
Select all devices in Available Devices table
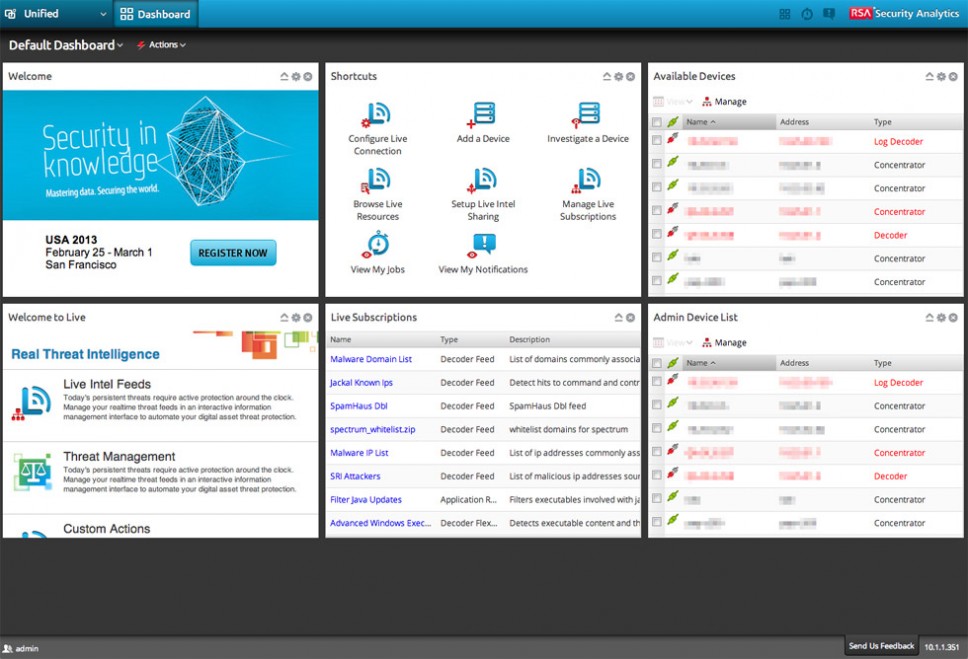coord(657,121)
